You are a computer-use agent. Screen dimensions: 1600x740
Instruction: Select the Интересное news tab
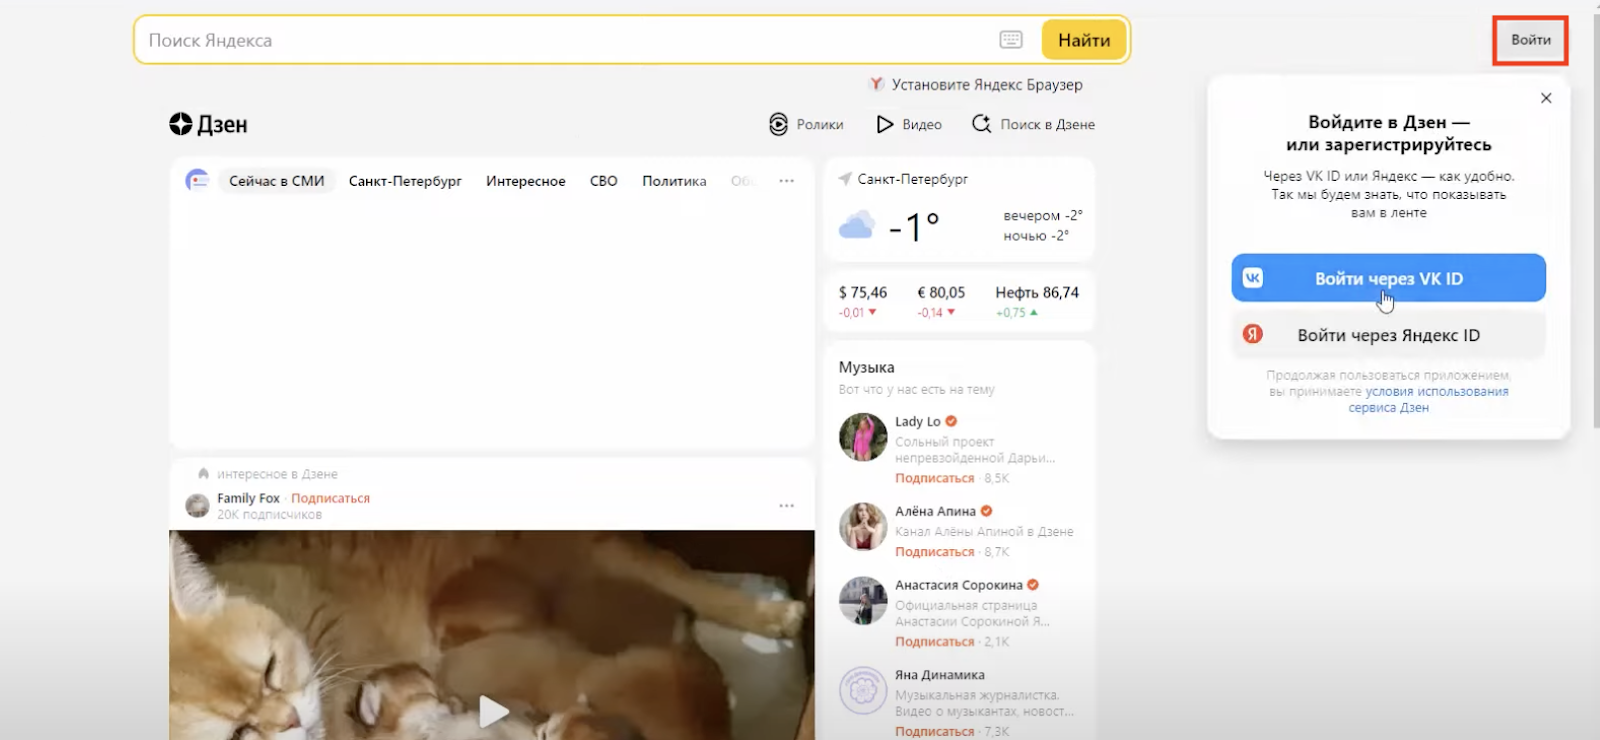click(525, 181)
